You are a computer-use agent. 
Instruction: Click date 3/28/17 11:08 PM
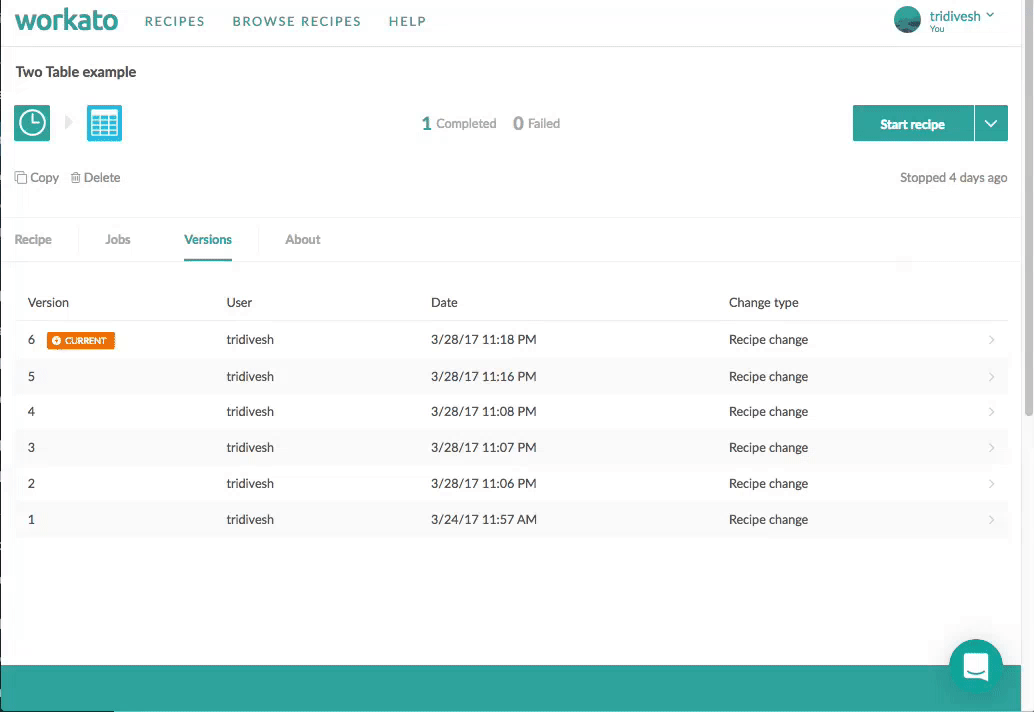click(x=483, y=411)
